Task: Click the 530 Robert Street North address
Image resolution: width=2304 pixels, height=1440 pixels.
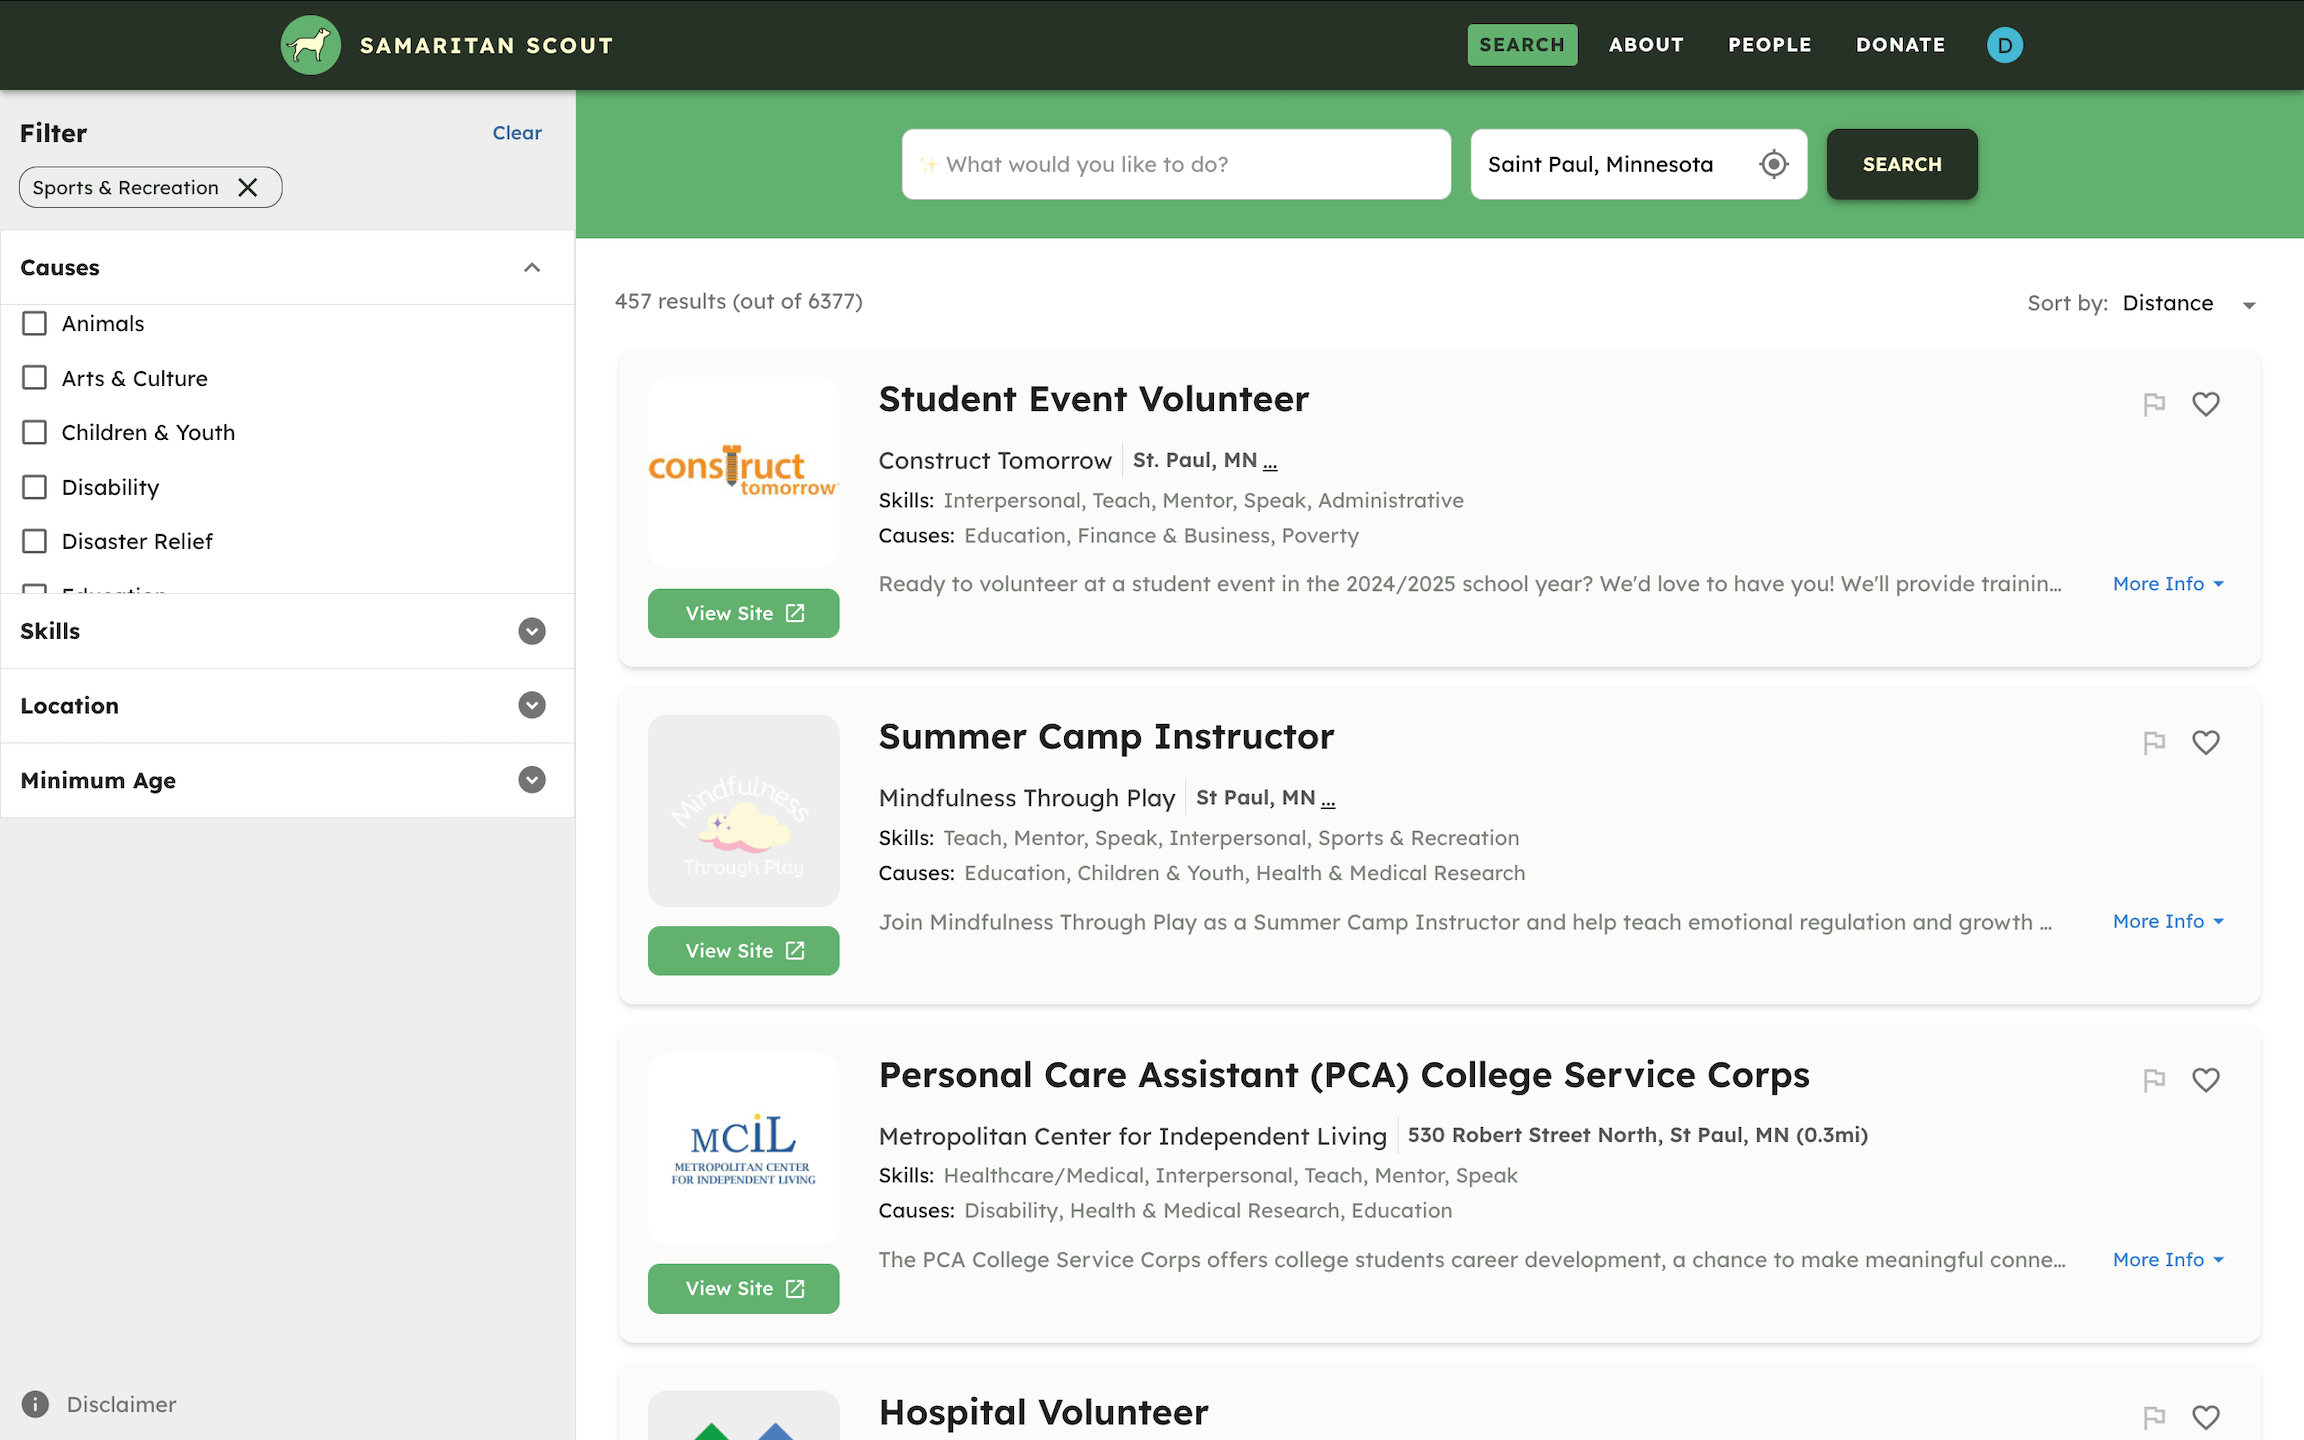Action: tap(1637, 1135)
